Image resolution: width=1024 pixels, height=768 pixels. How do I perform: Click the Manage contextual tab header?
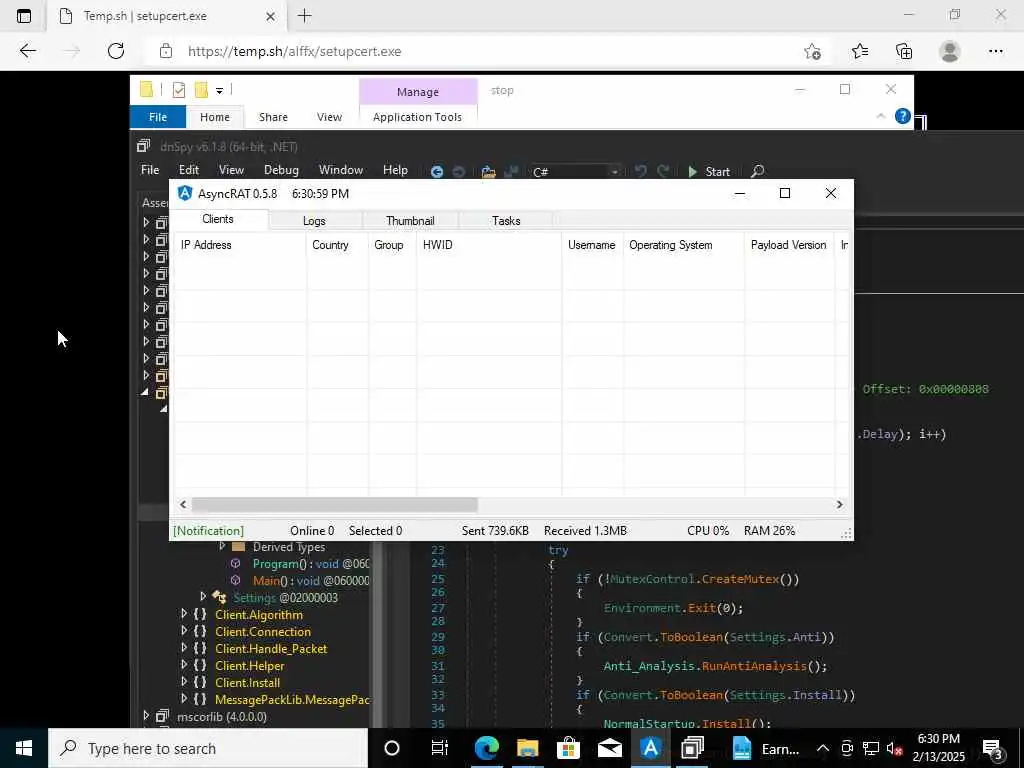click(418, 92)
